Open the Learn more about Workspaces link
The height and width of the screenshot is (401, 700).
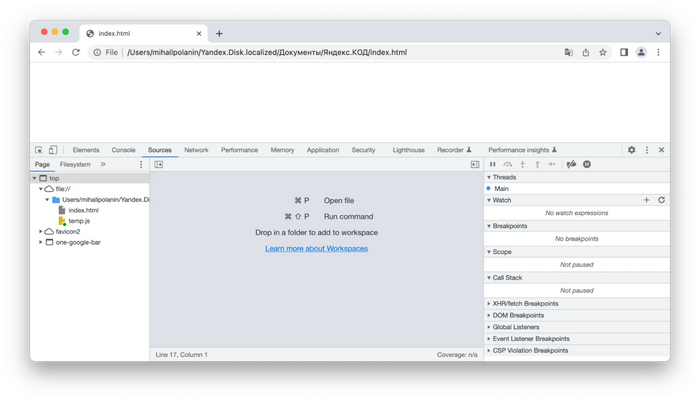pyautogui.click(x=316, y=248)
